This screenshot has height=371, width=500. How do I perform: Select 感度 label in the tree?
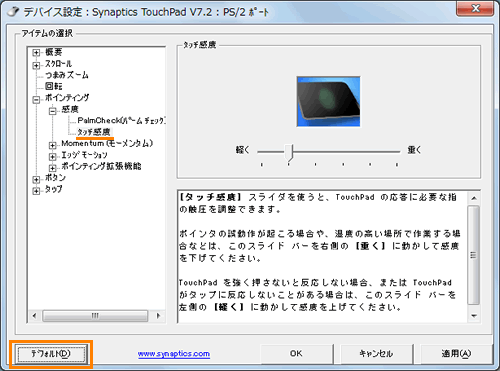(x=70, y=109)
